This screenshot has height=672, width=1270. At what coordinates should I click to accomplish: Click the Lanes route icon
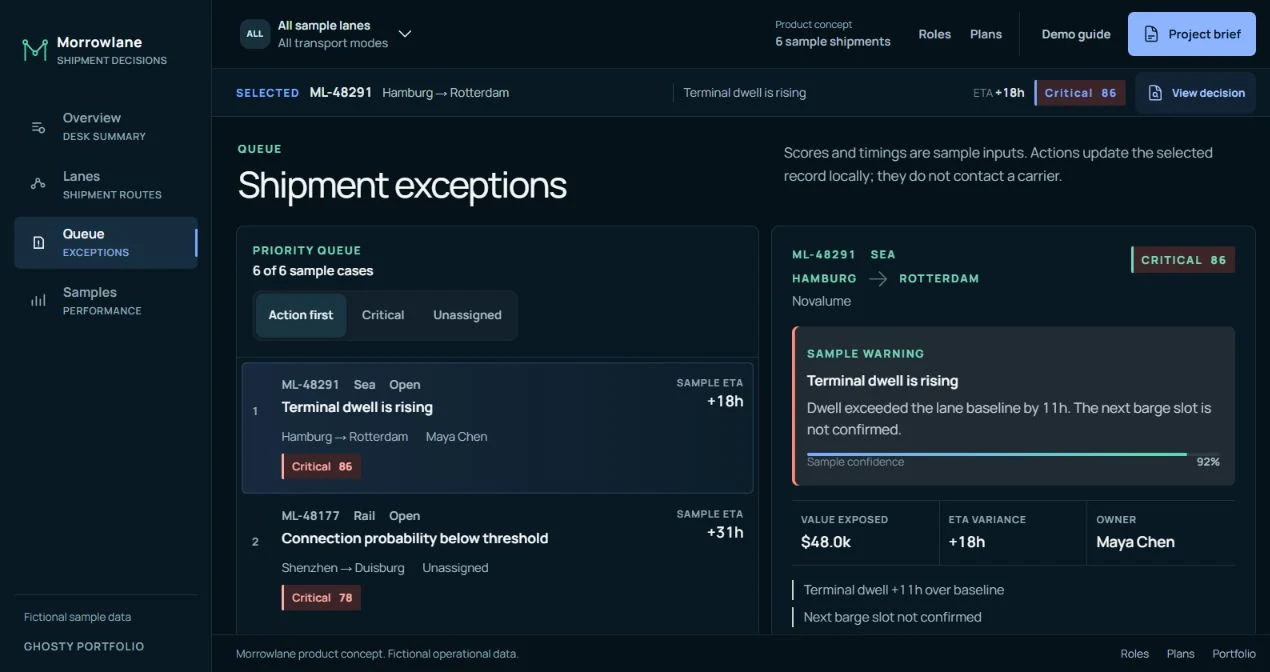[38, 184]
